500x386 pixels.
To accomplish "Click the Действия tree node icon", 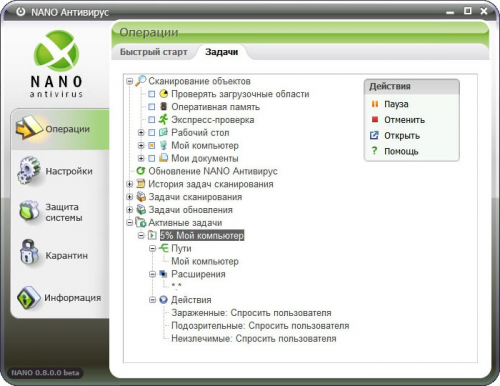I will point(163,300).
